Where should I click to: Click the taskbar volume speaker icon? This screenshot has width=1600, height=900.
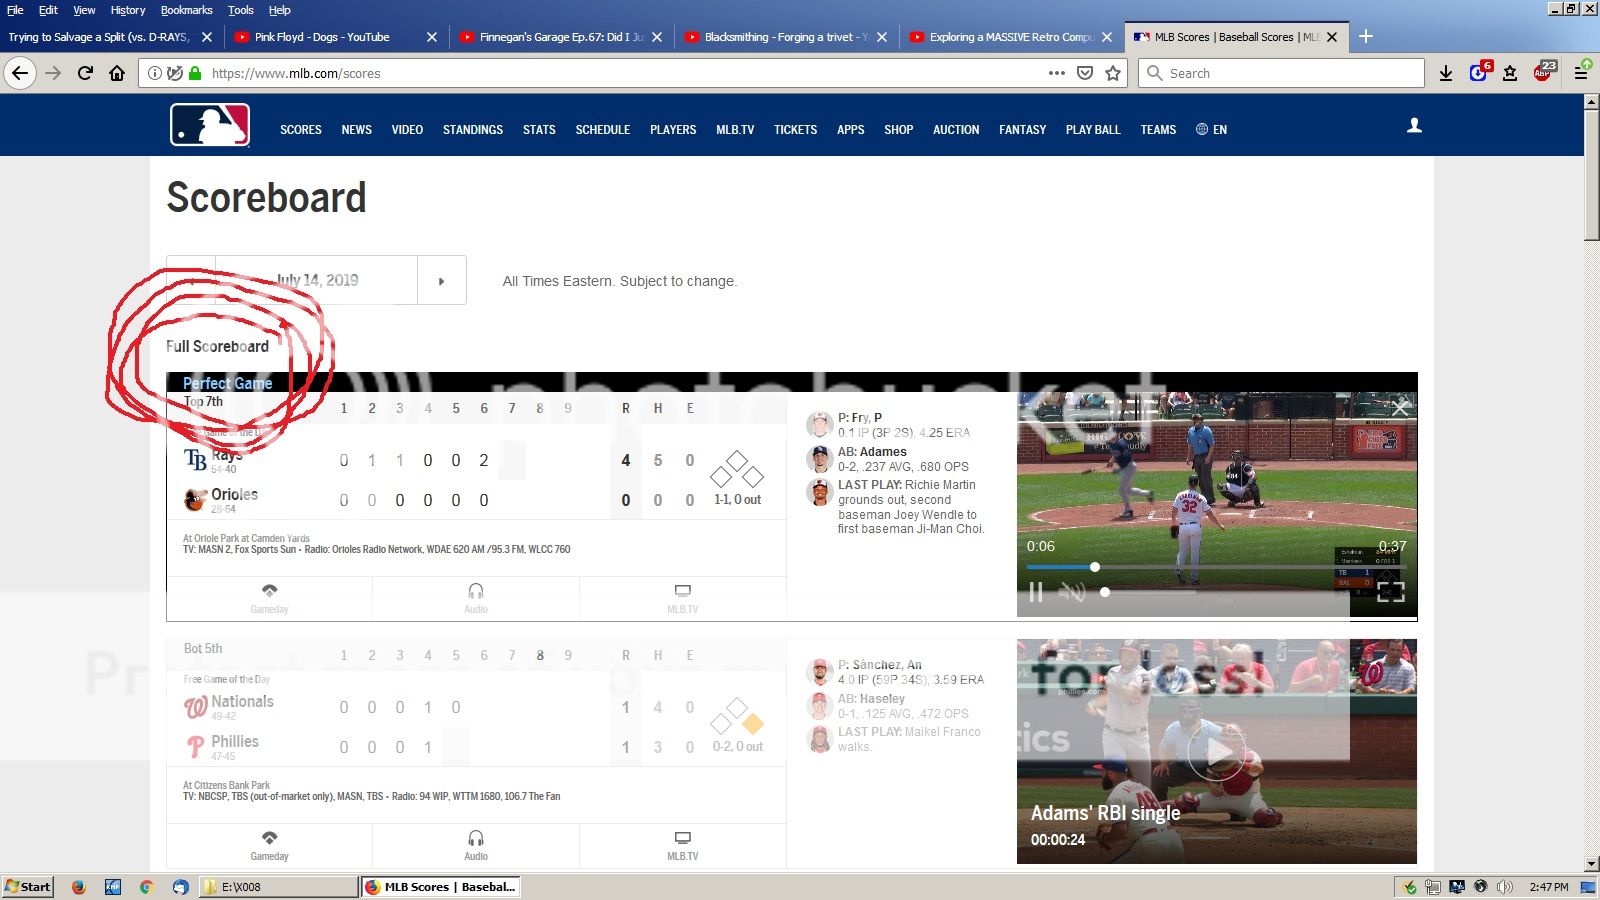1505,887
